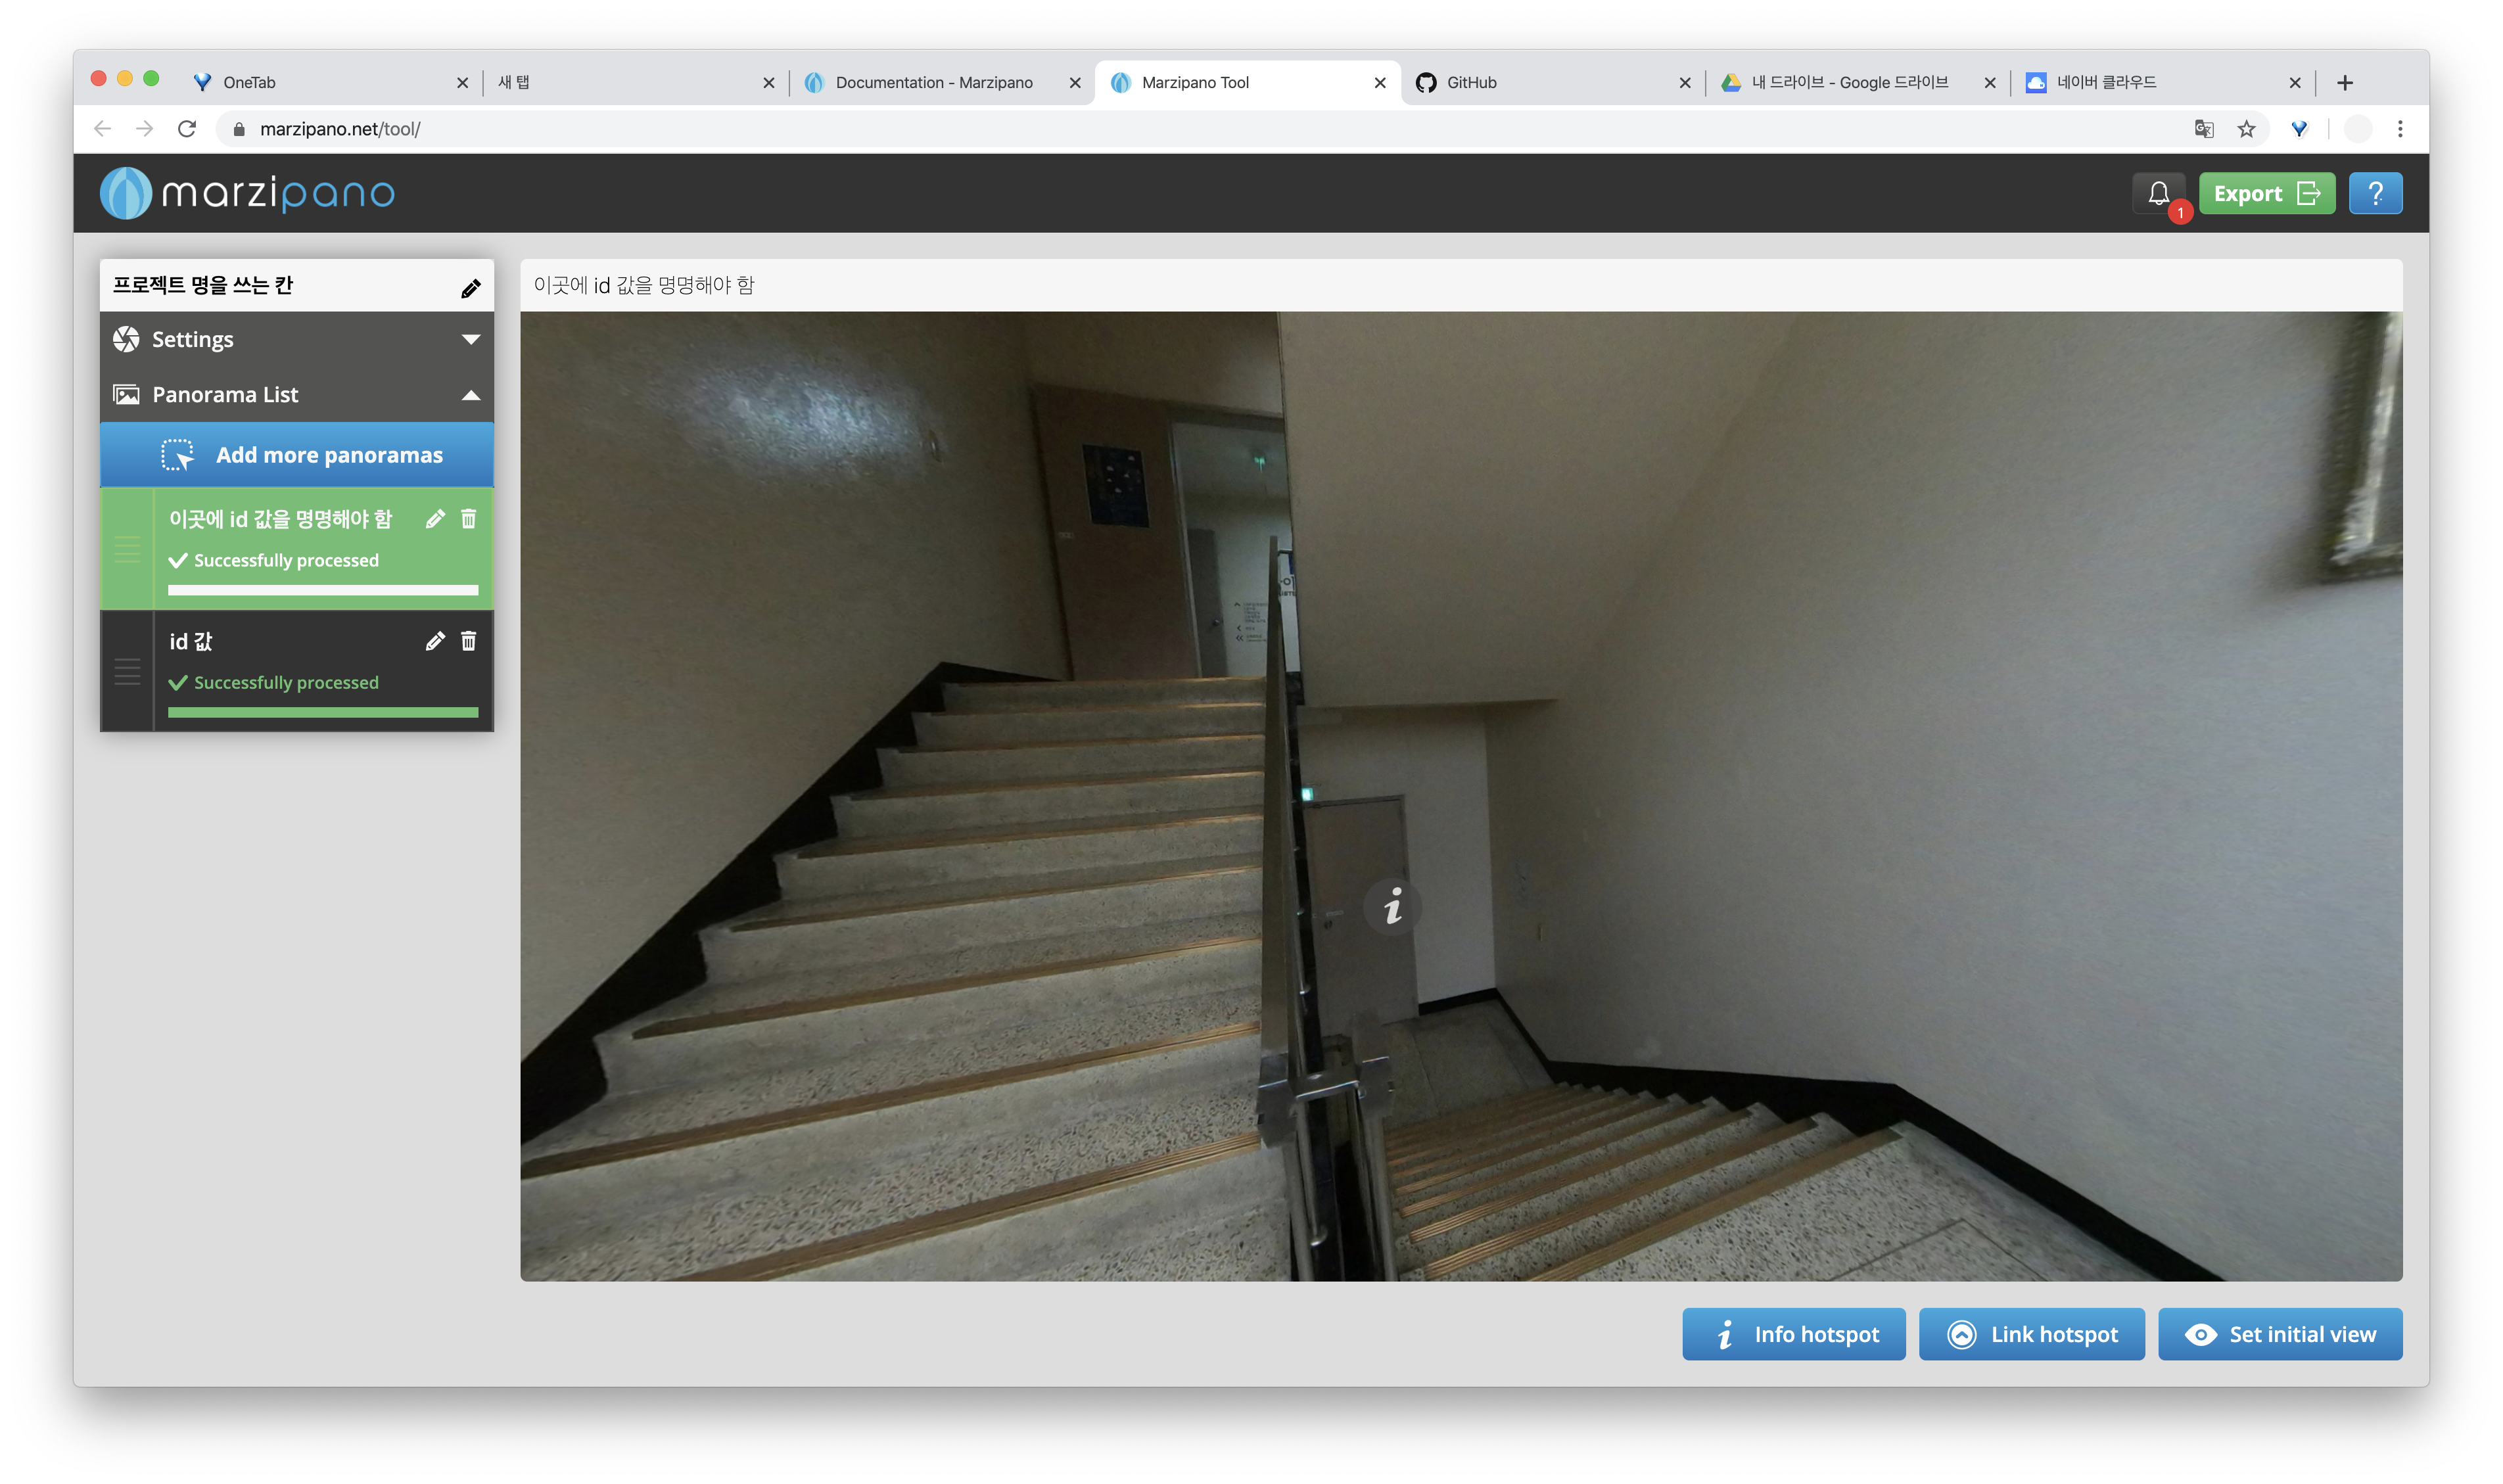Expand the Settings section
Screen dimensions: 2503x1484
pos(297,339)
